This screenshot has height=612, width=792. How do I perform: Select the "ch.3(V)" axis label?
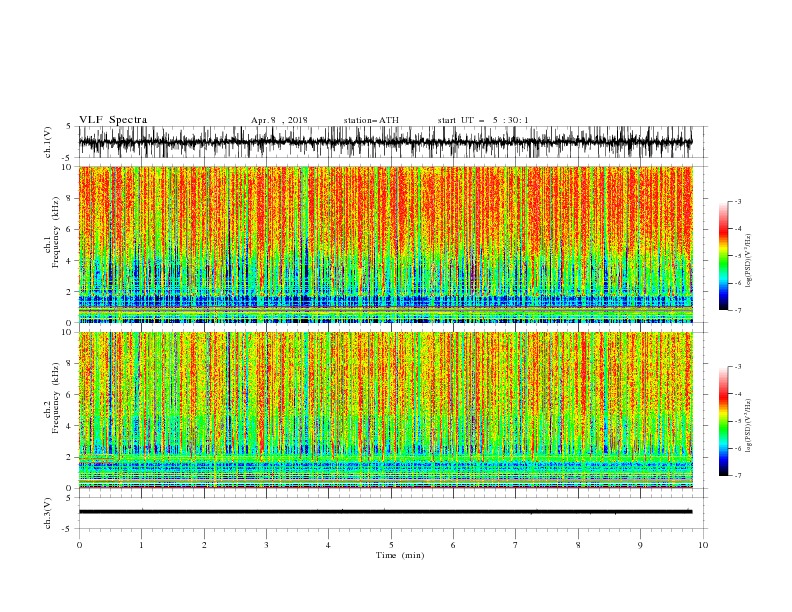point(48,513)
